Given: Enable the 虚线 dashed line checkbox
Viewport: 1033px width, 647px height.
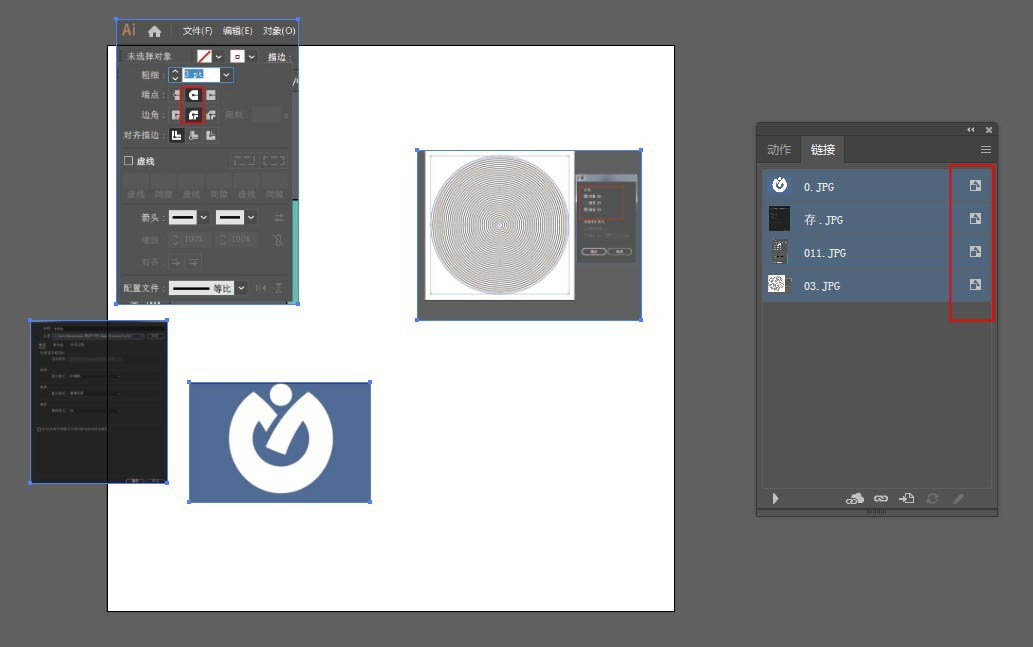Looking at the screenshot, I should click(128, 161).
